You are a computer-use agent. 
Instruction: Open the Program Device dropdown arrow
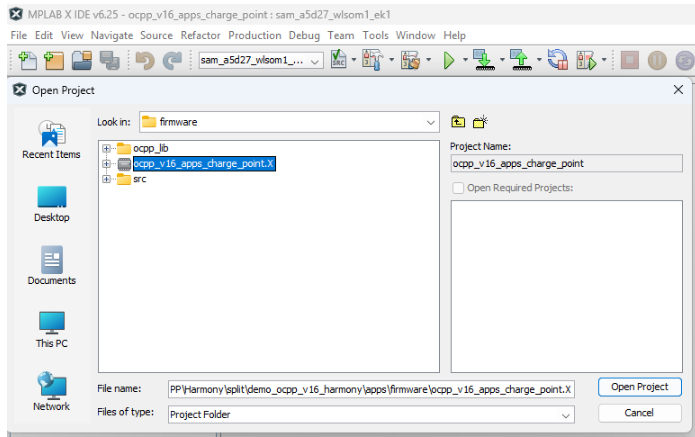point(502,59)
